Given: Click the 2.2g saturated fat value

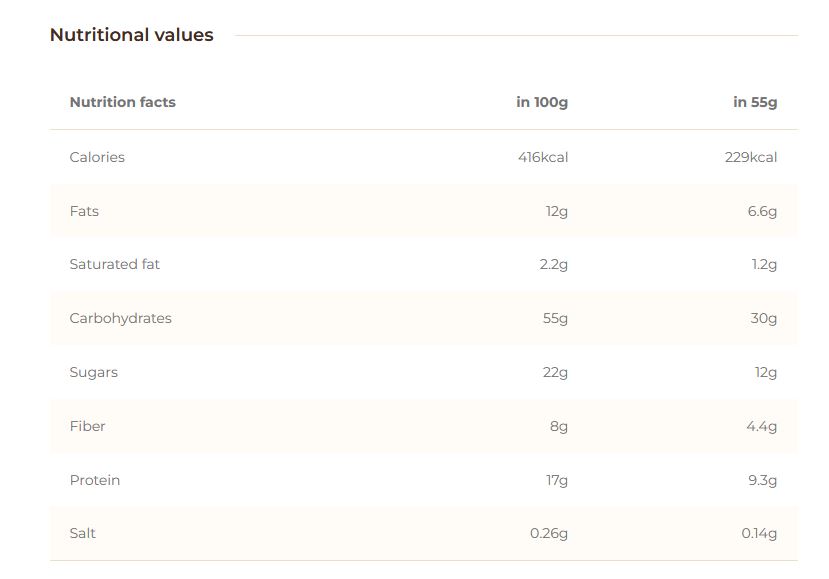Looking at the screenshot, I should (554, 264).
